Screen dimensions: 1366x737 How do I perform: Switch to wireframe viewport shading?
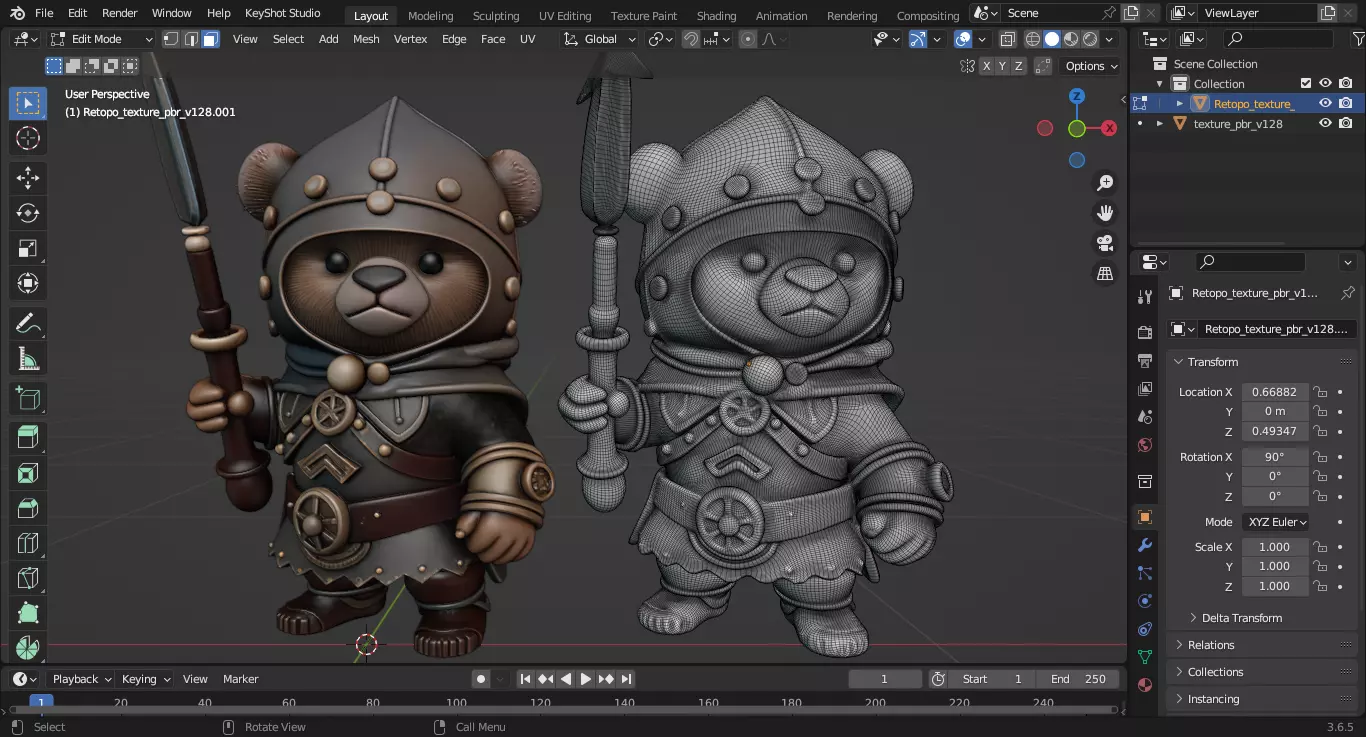[1033, 39]
